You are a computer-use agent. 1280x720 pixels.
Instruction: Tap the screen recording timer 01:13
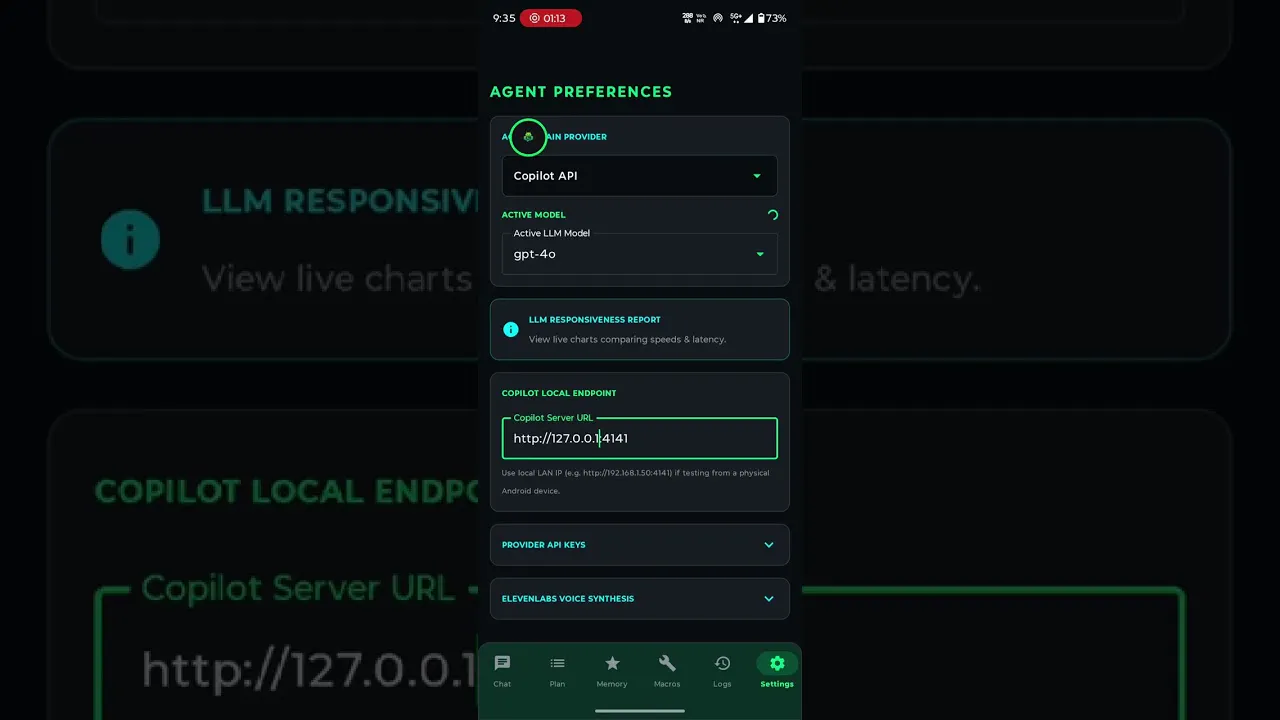pos(549,18)
